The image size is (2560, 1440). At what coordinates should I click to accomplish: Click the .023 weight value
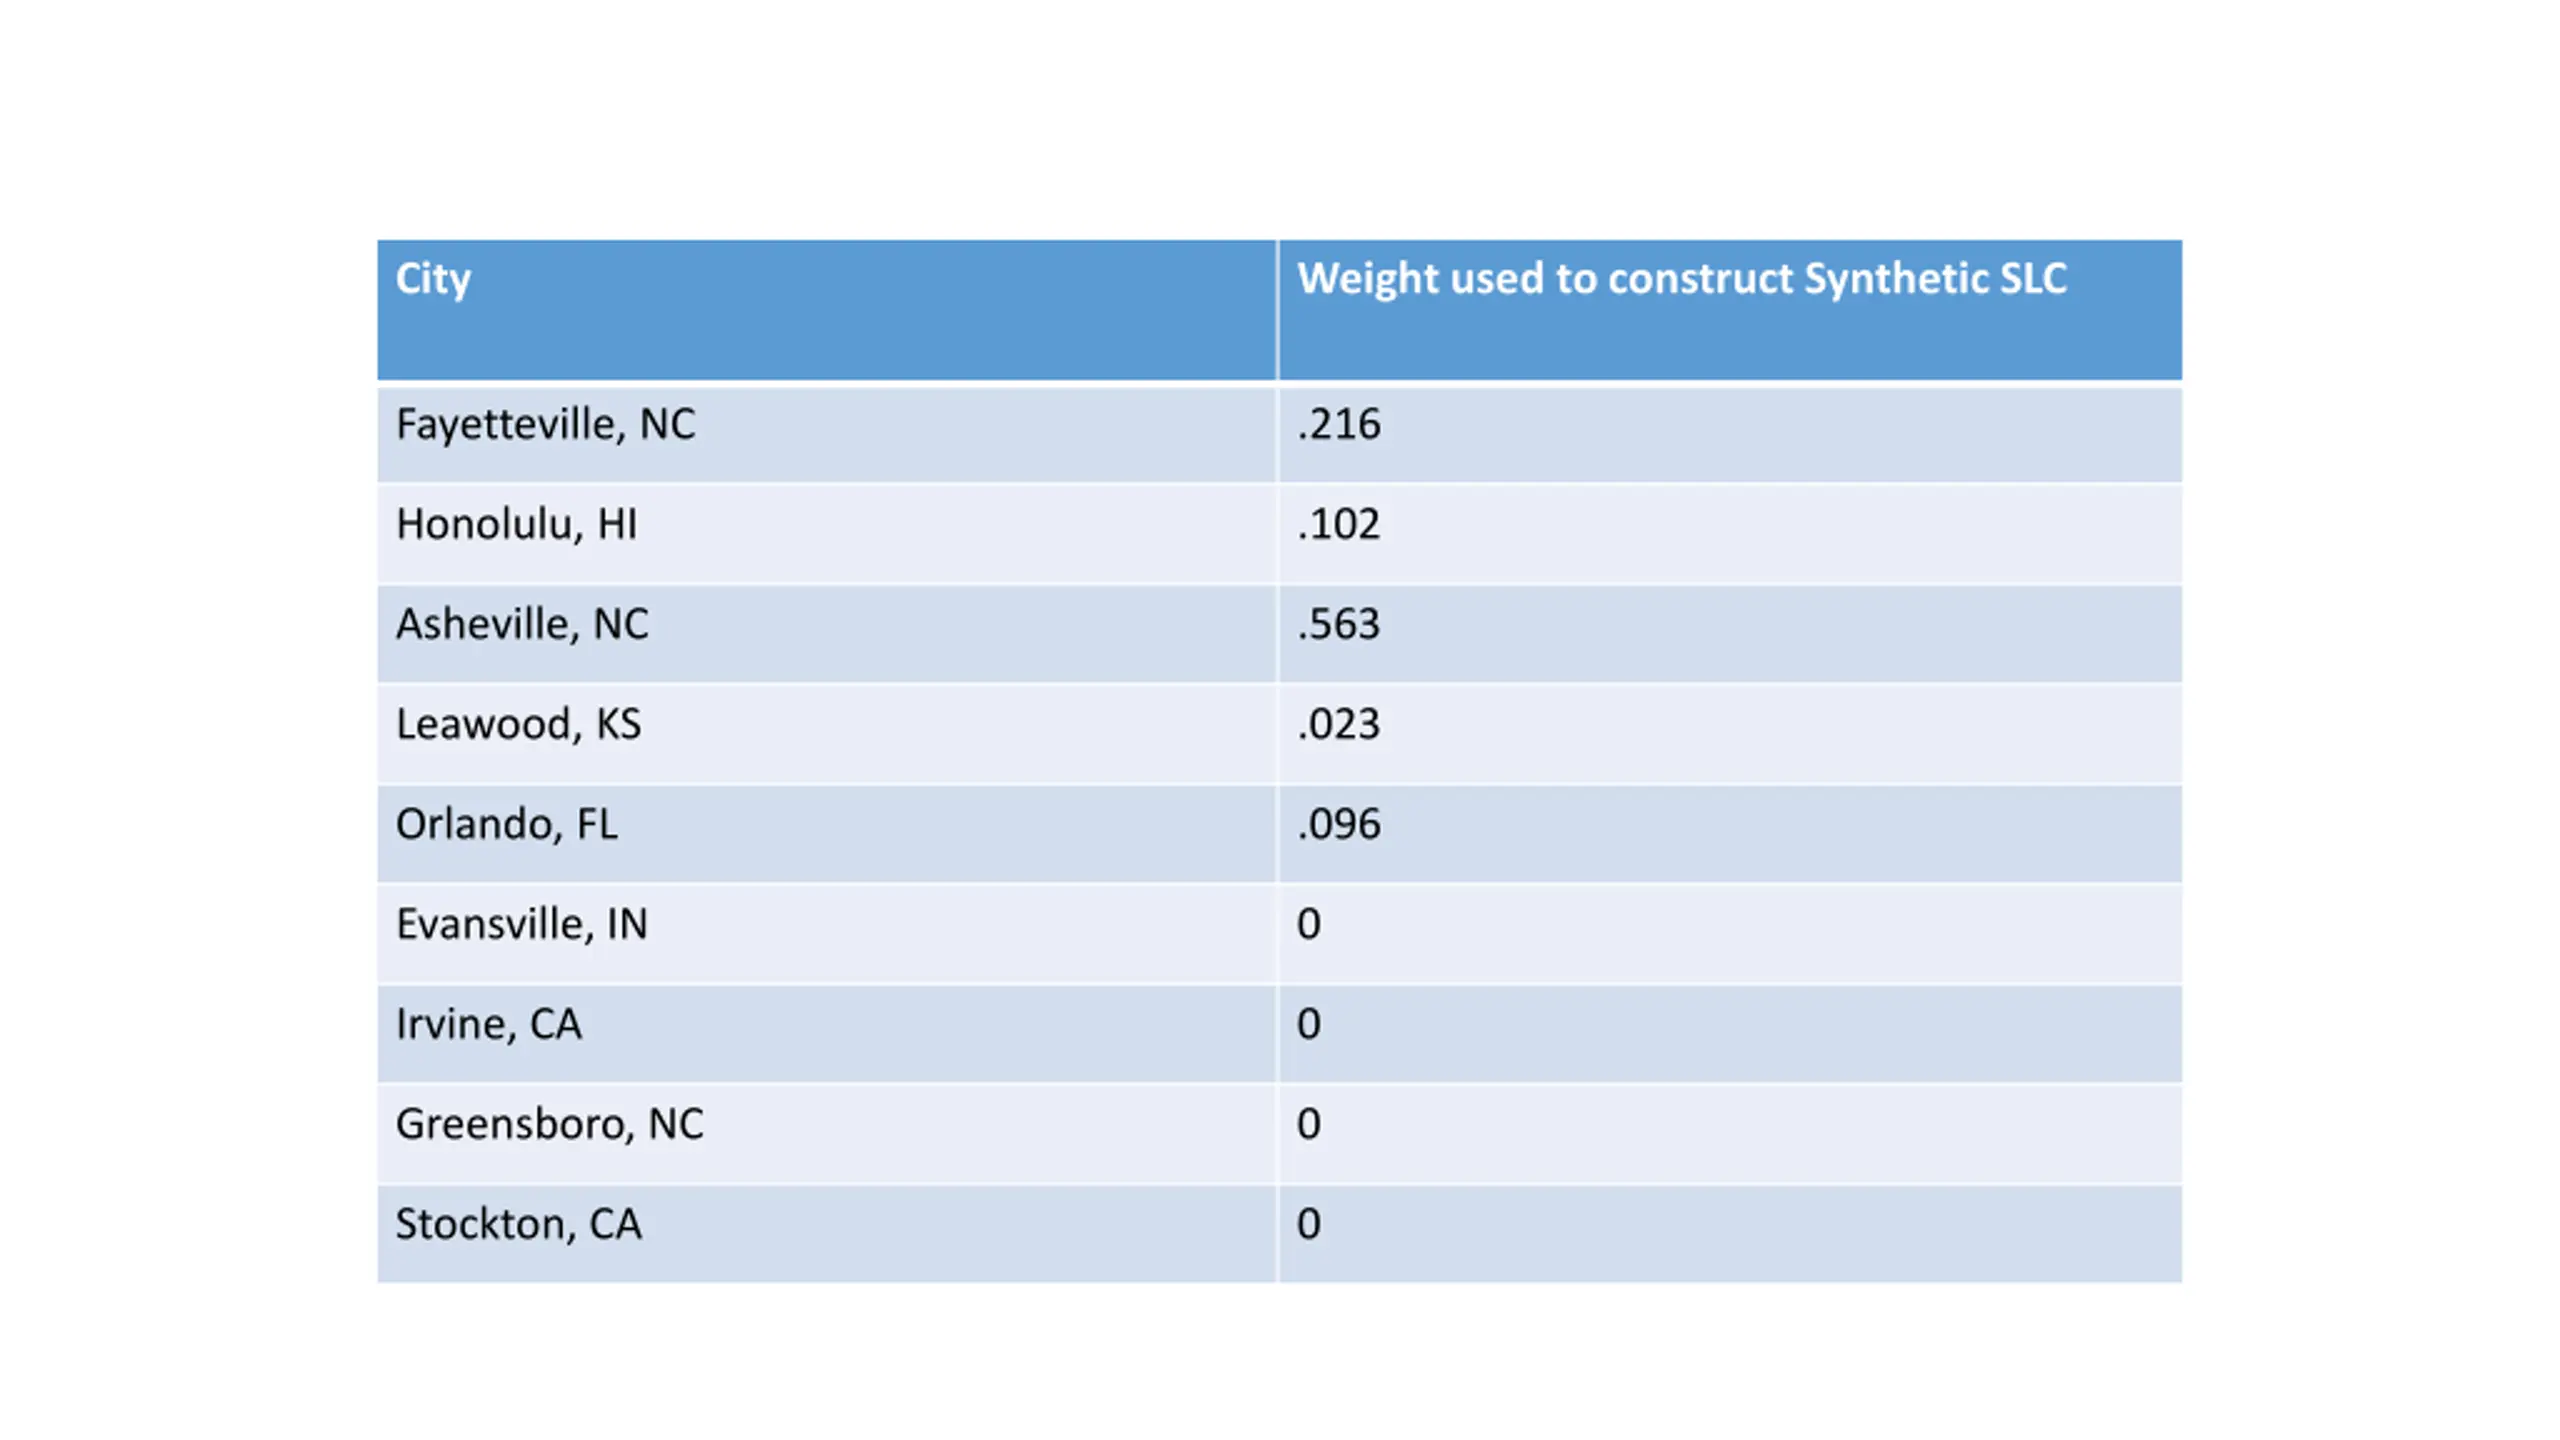[1339, 724]
